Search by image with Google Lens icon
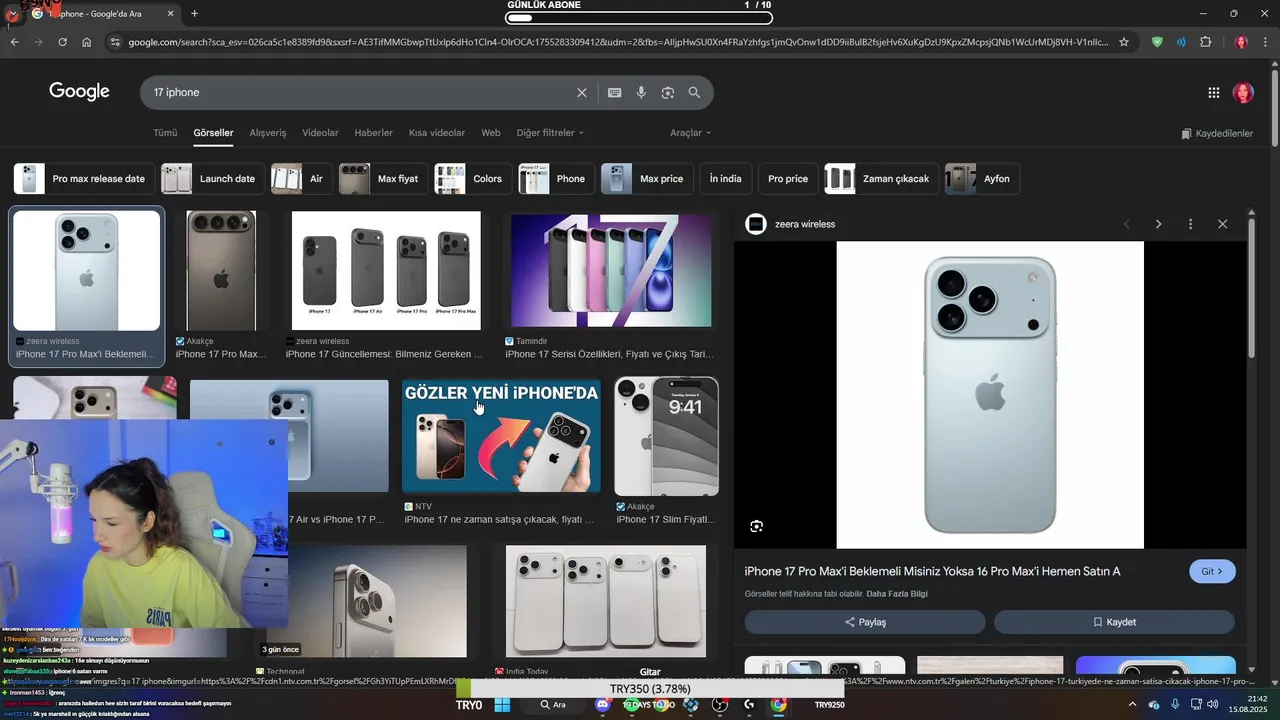Viewport: 1280px width, 720px height. [x=668, y=92]
